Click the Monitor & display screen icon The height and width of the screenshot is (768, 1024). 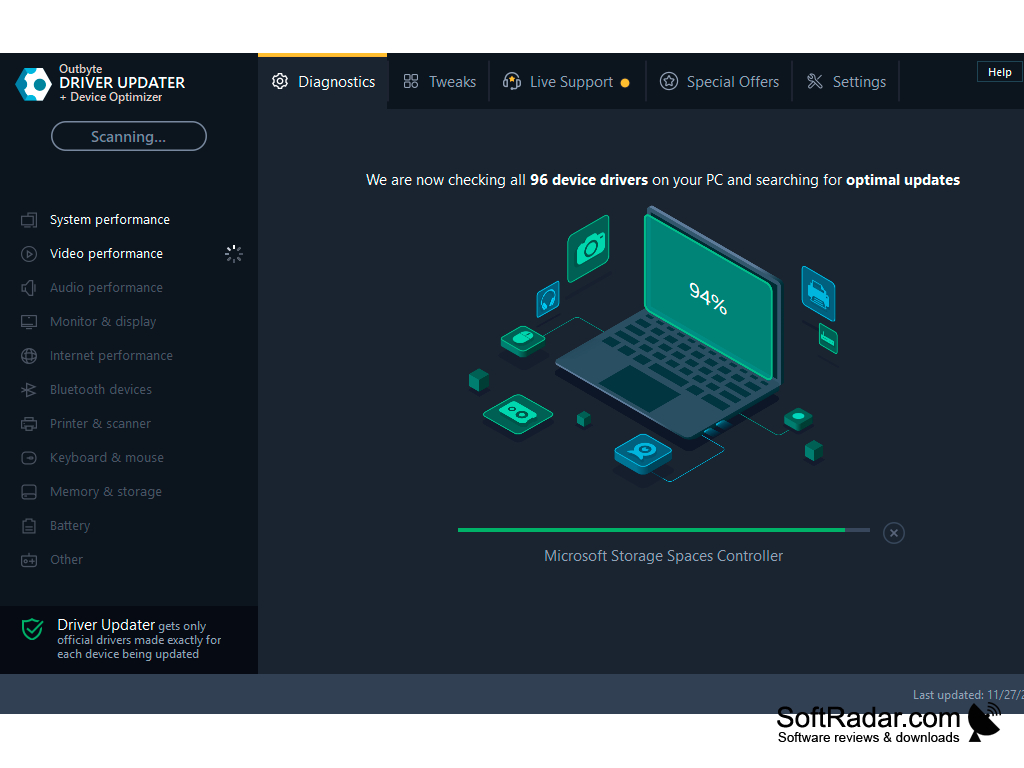[x=29, y=322]
